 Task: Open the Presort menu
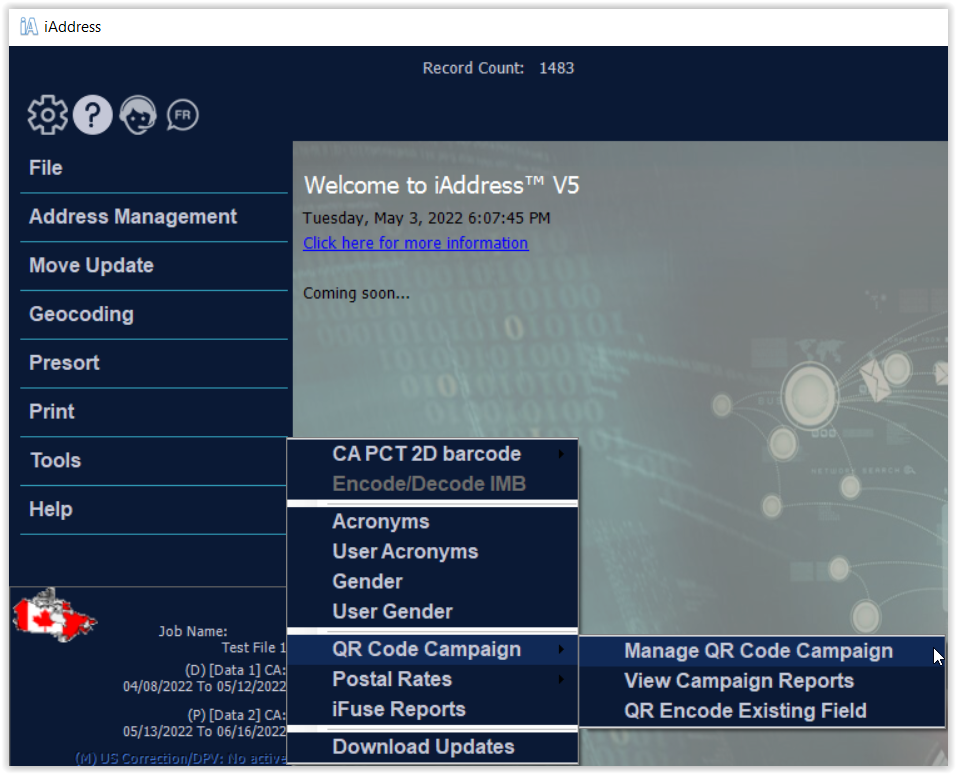click(154, 364)
